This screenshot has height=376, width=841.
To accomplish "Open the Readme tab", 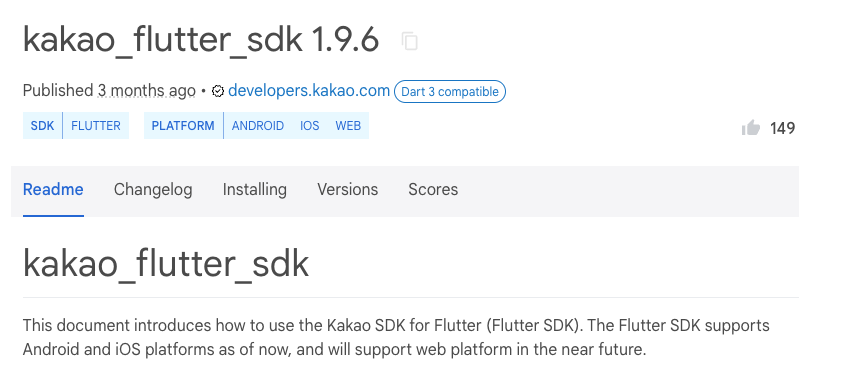I will (x=53, y=190).
